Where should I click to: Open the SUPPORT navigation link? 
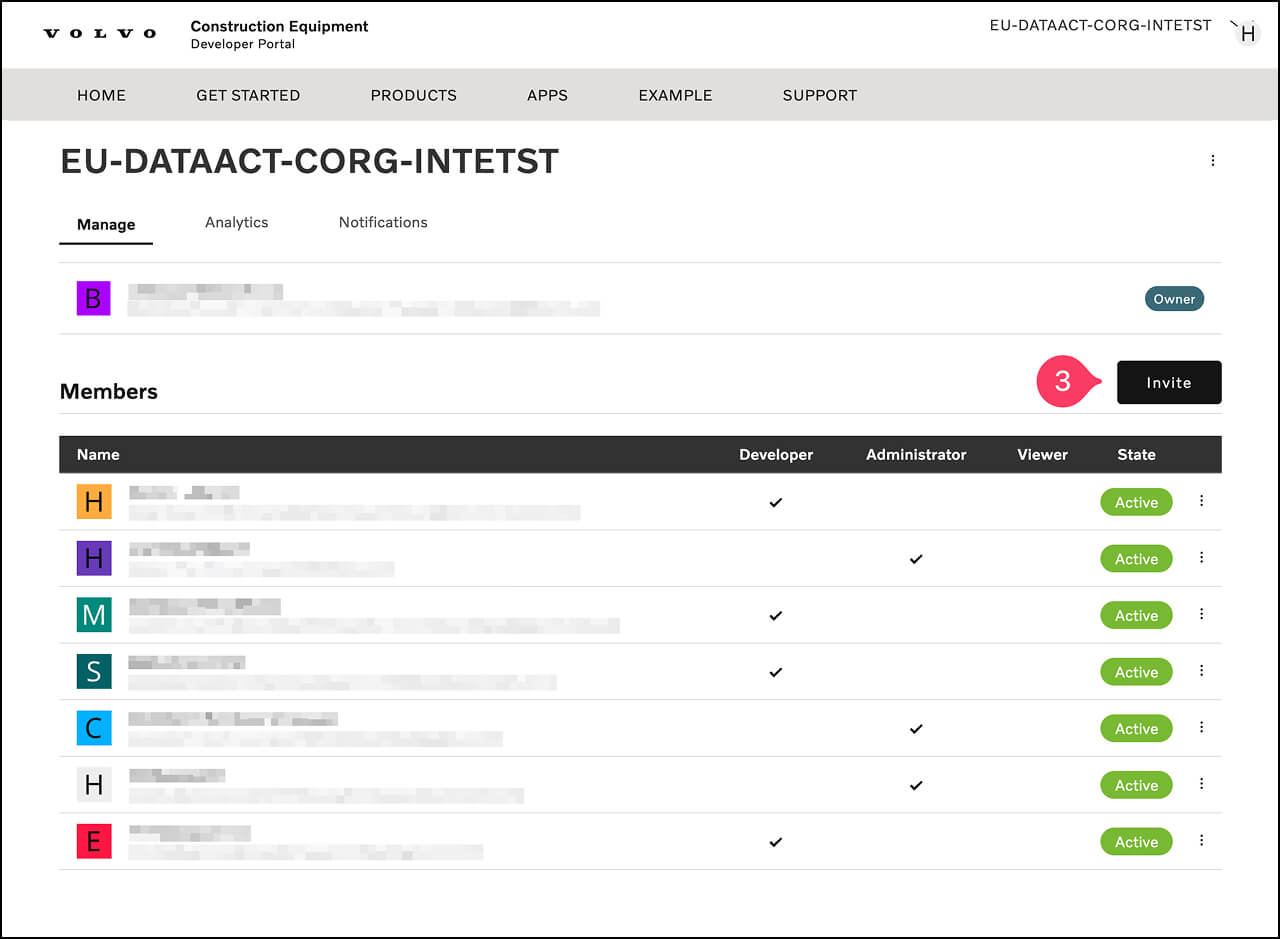819,95
